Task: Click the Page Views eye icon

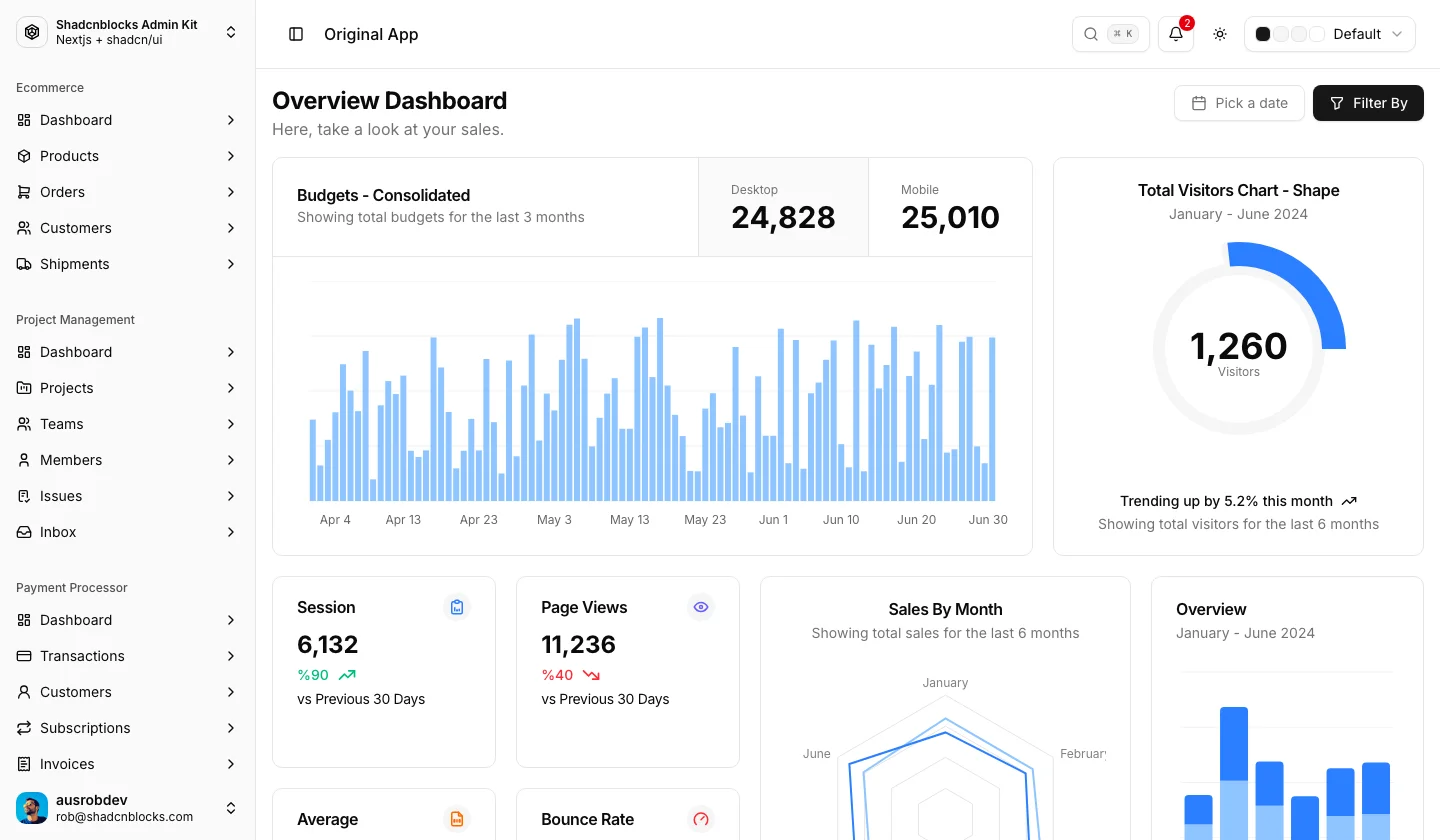Action: coord(701,607)
